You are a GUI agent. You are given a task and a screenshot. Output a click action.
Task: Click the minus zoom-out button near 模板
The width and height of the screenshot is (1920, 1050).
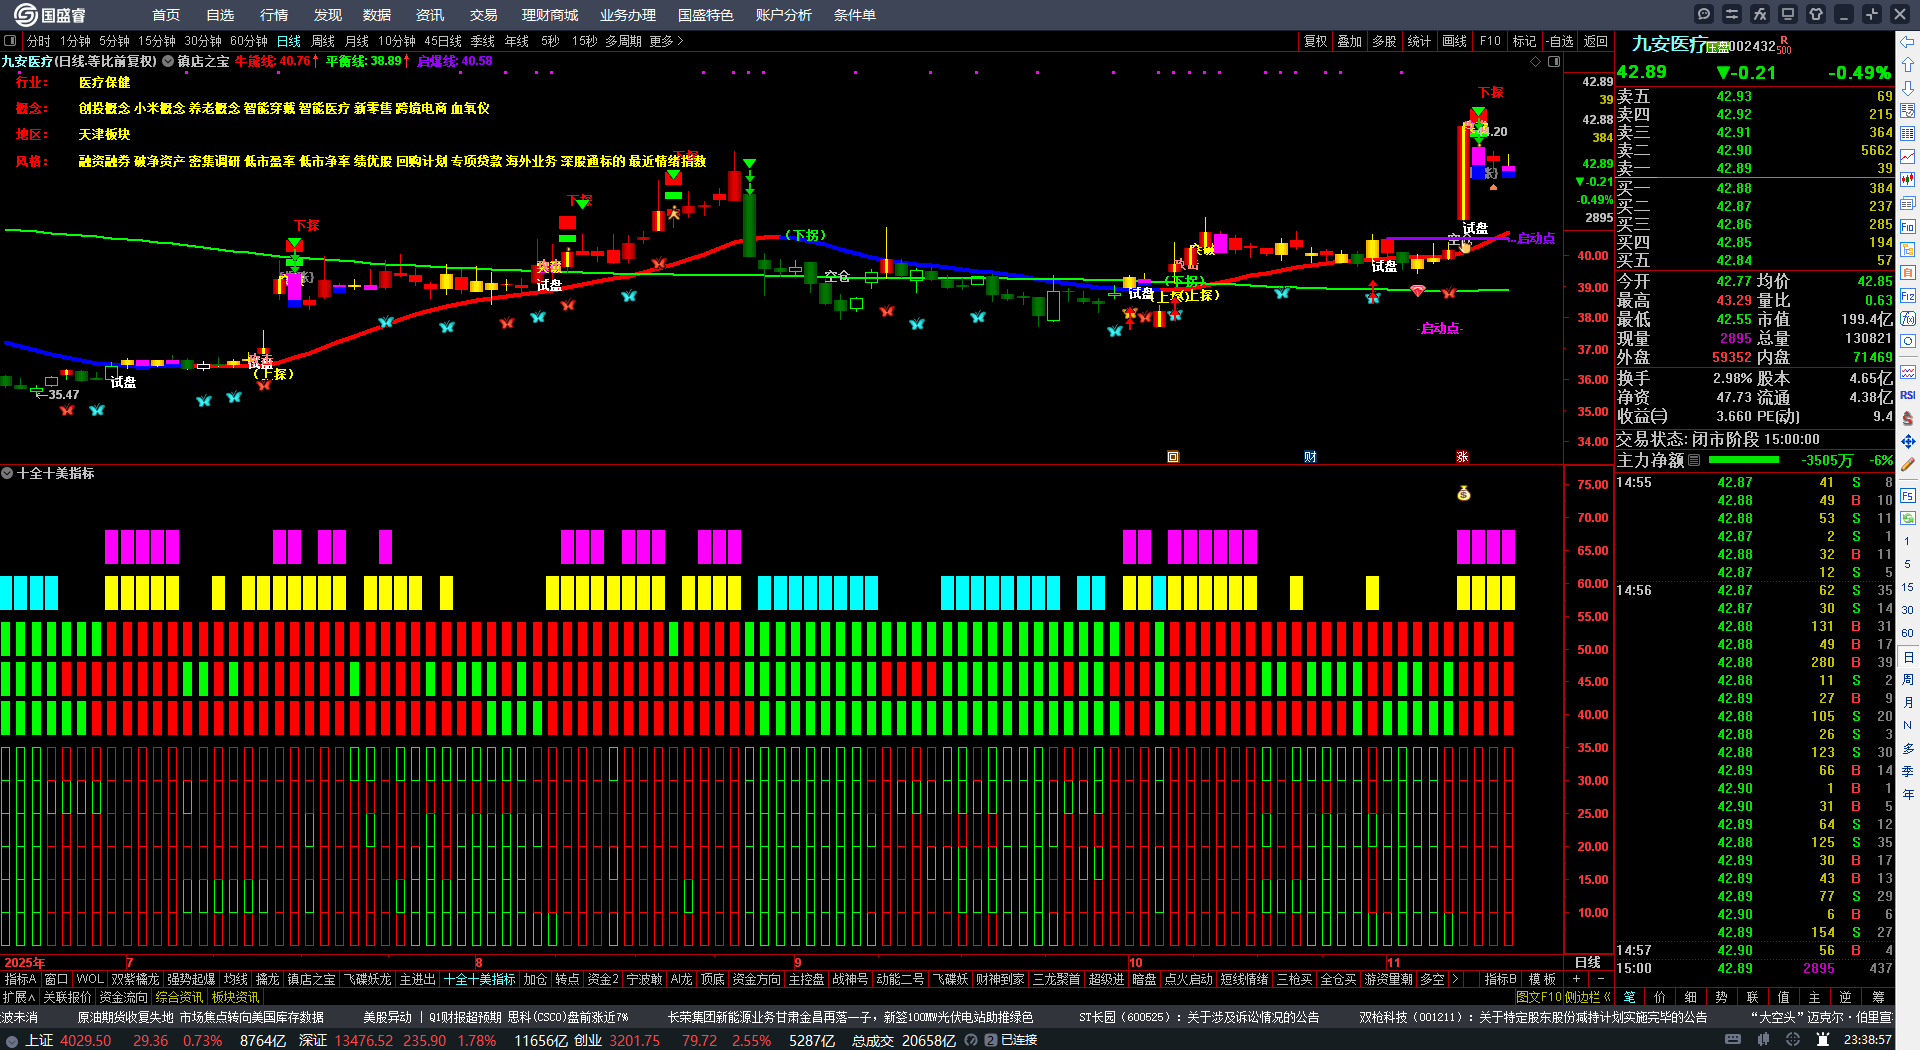pos(1601,979)
